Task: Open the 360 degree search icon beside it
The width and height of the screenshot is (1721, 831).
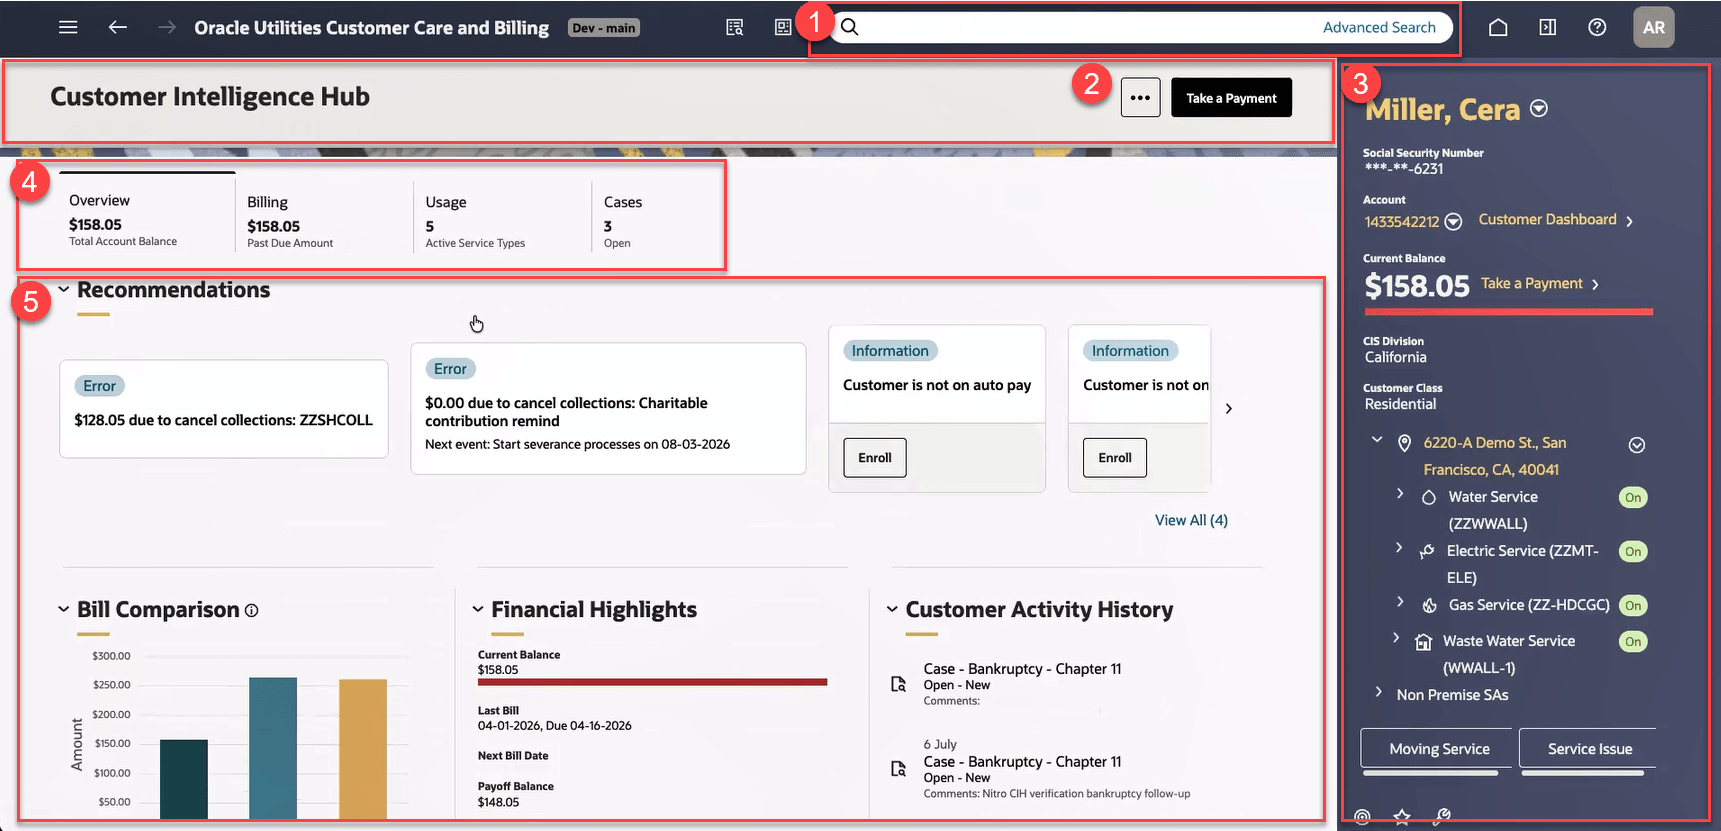Action: (x=783, y=27)
